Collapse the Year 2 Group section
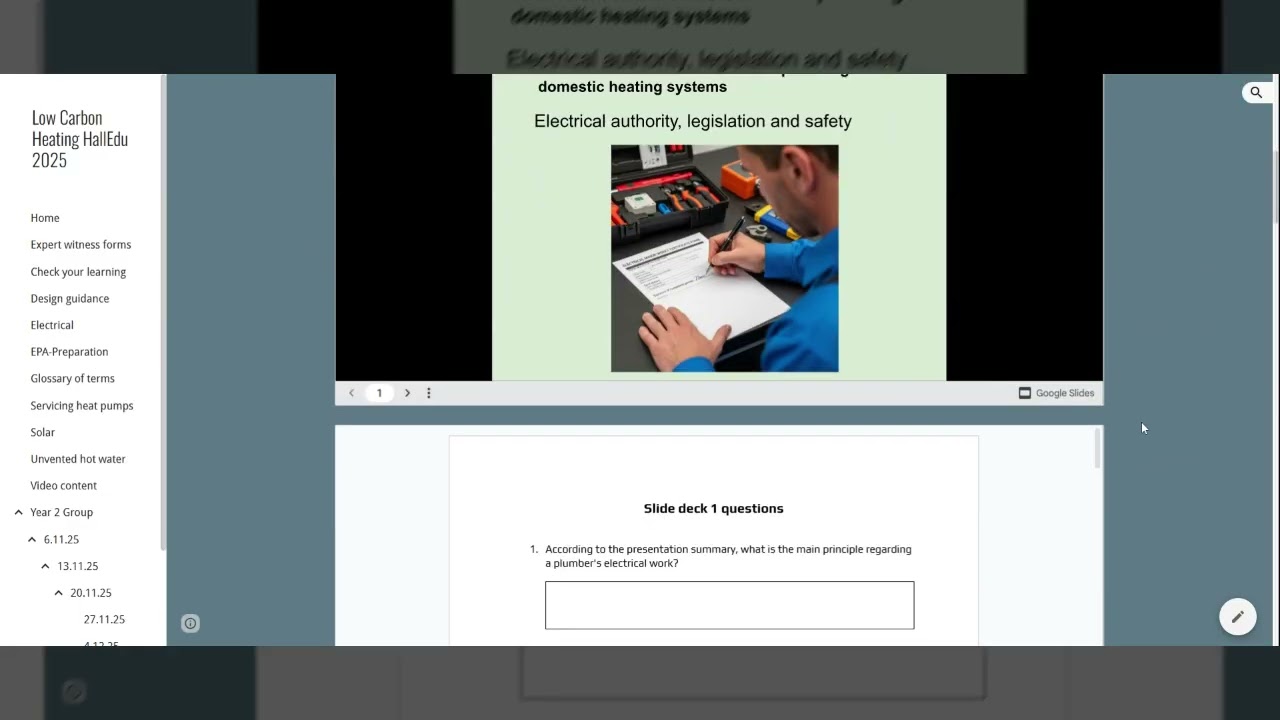The width and height of the screenshot is (1280, 720). click(x=18, y=512)
